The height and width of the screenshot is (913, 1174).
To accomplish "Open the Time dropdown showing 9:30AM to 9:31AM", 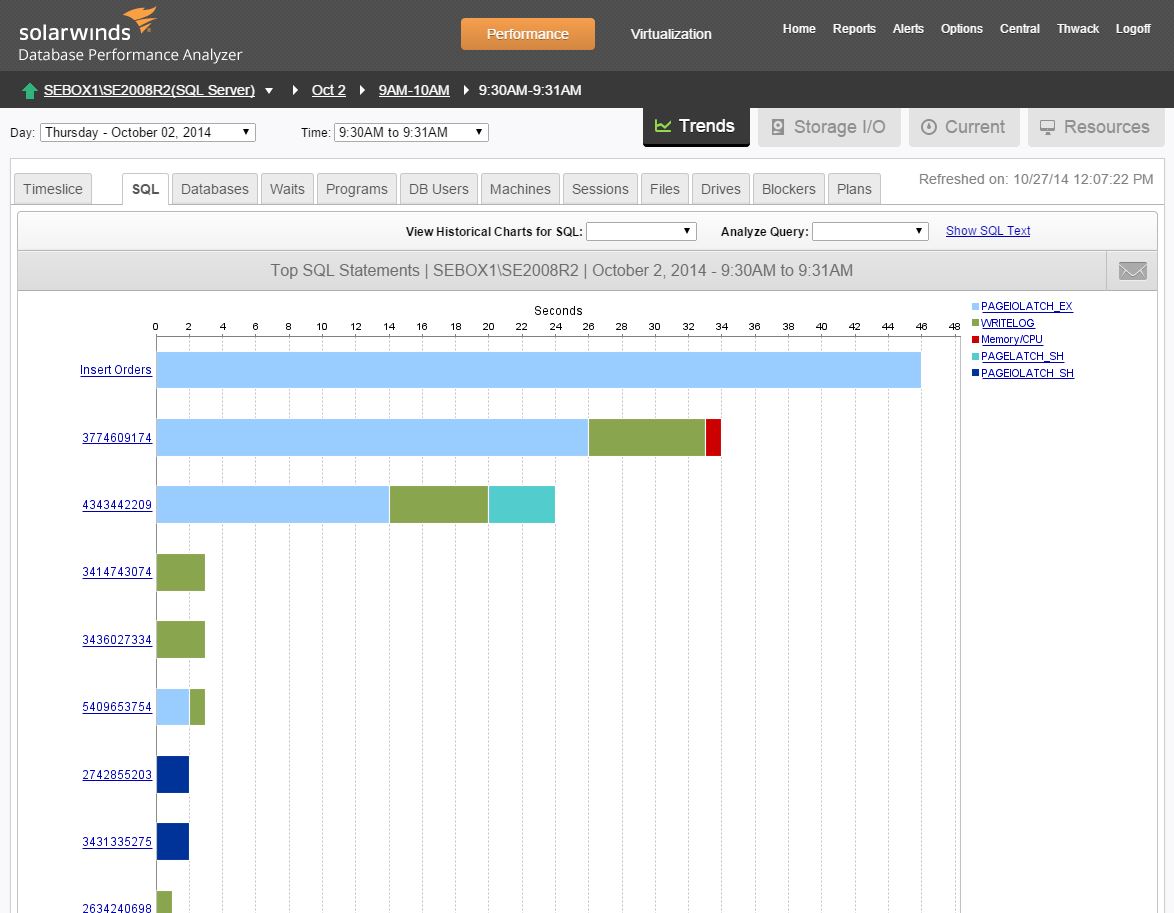I will pyautogui.click(x=411, y=133).
